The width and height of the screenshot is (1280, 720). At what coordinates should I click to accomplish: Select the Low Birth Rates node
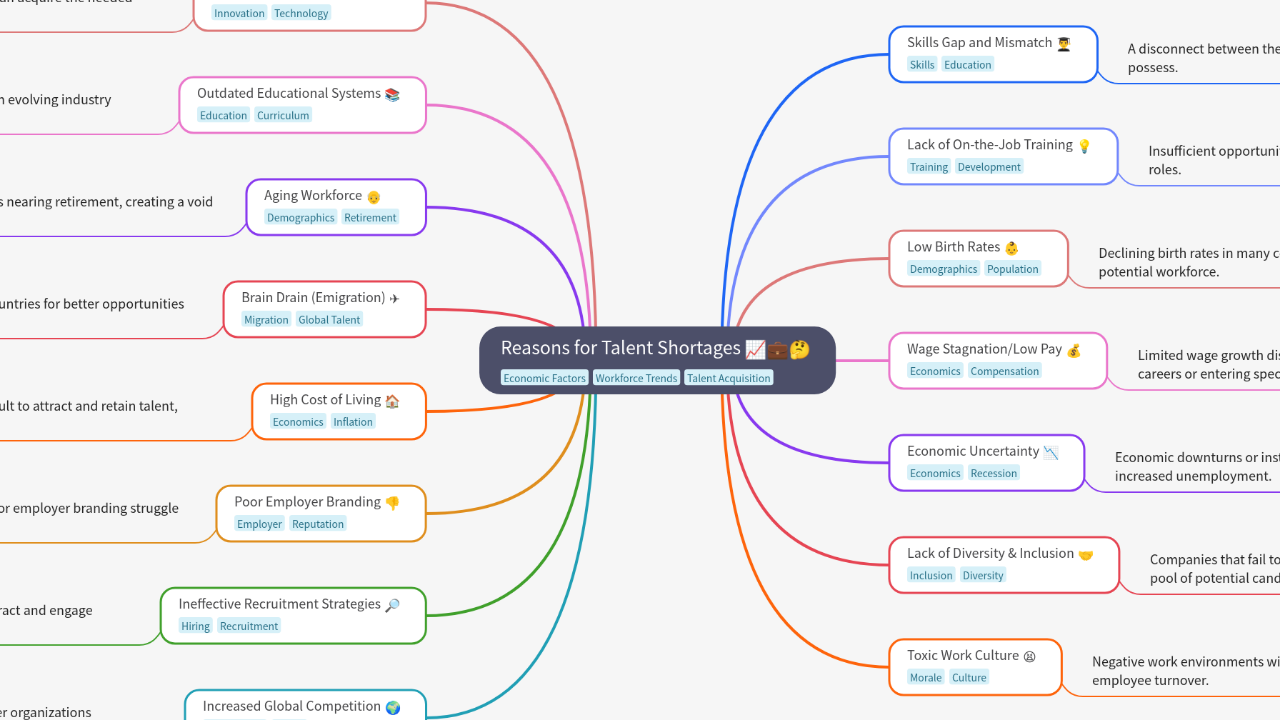pos(978,258)
